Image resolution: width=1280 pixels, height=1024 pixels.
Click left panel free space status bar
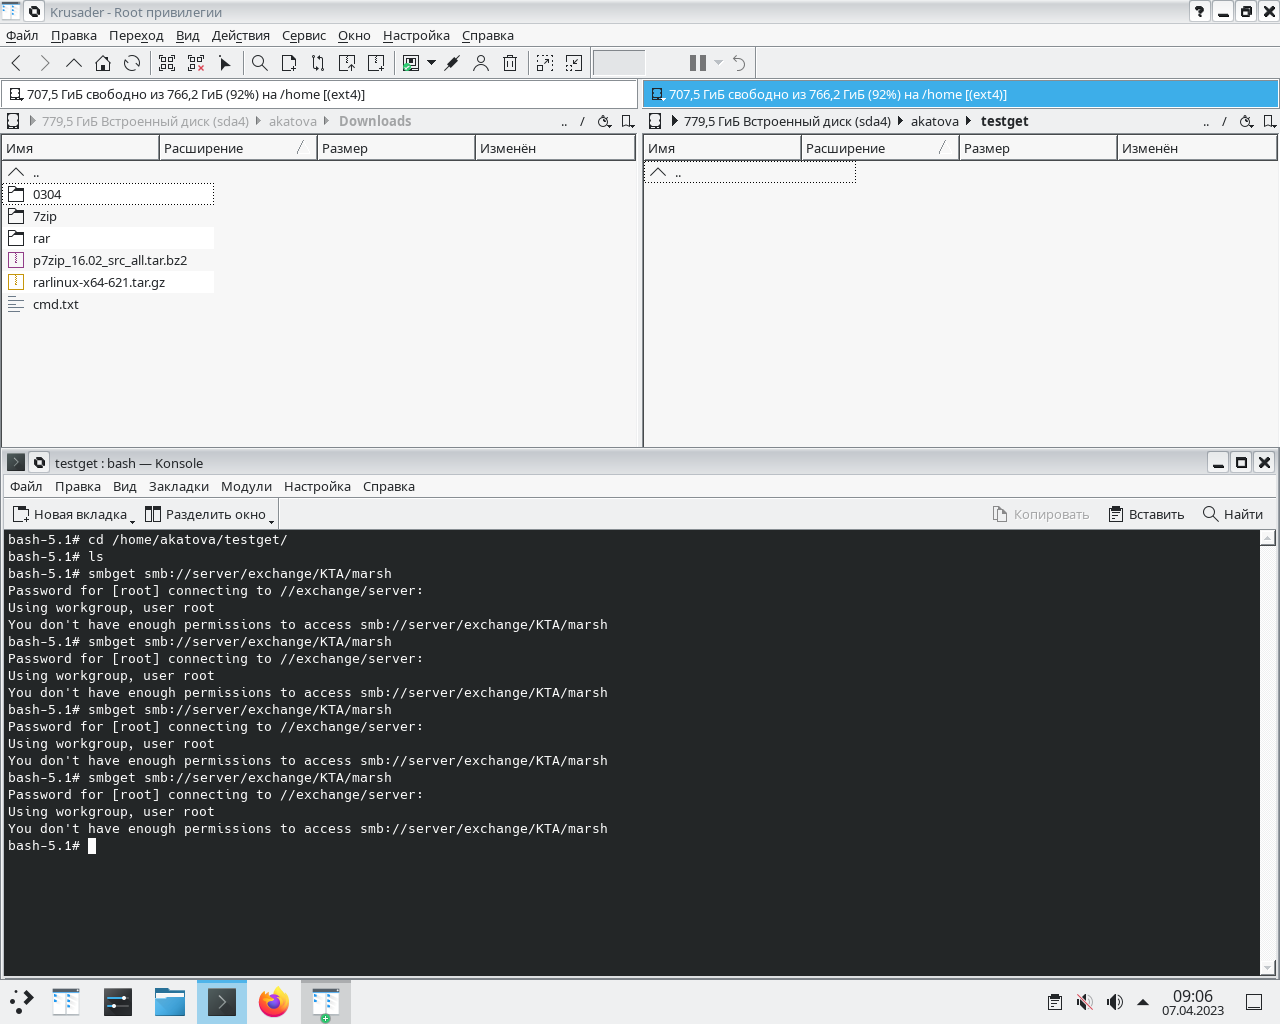319,94
